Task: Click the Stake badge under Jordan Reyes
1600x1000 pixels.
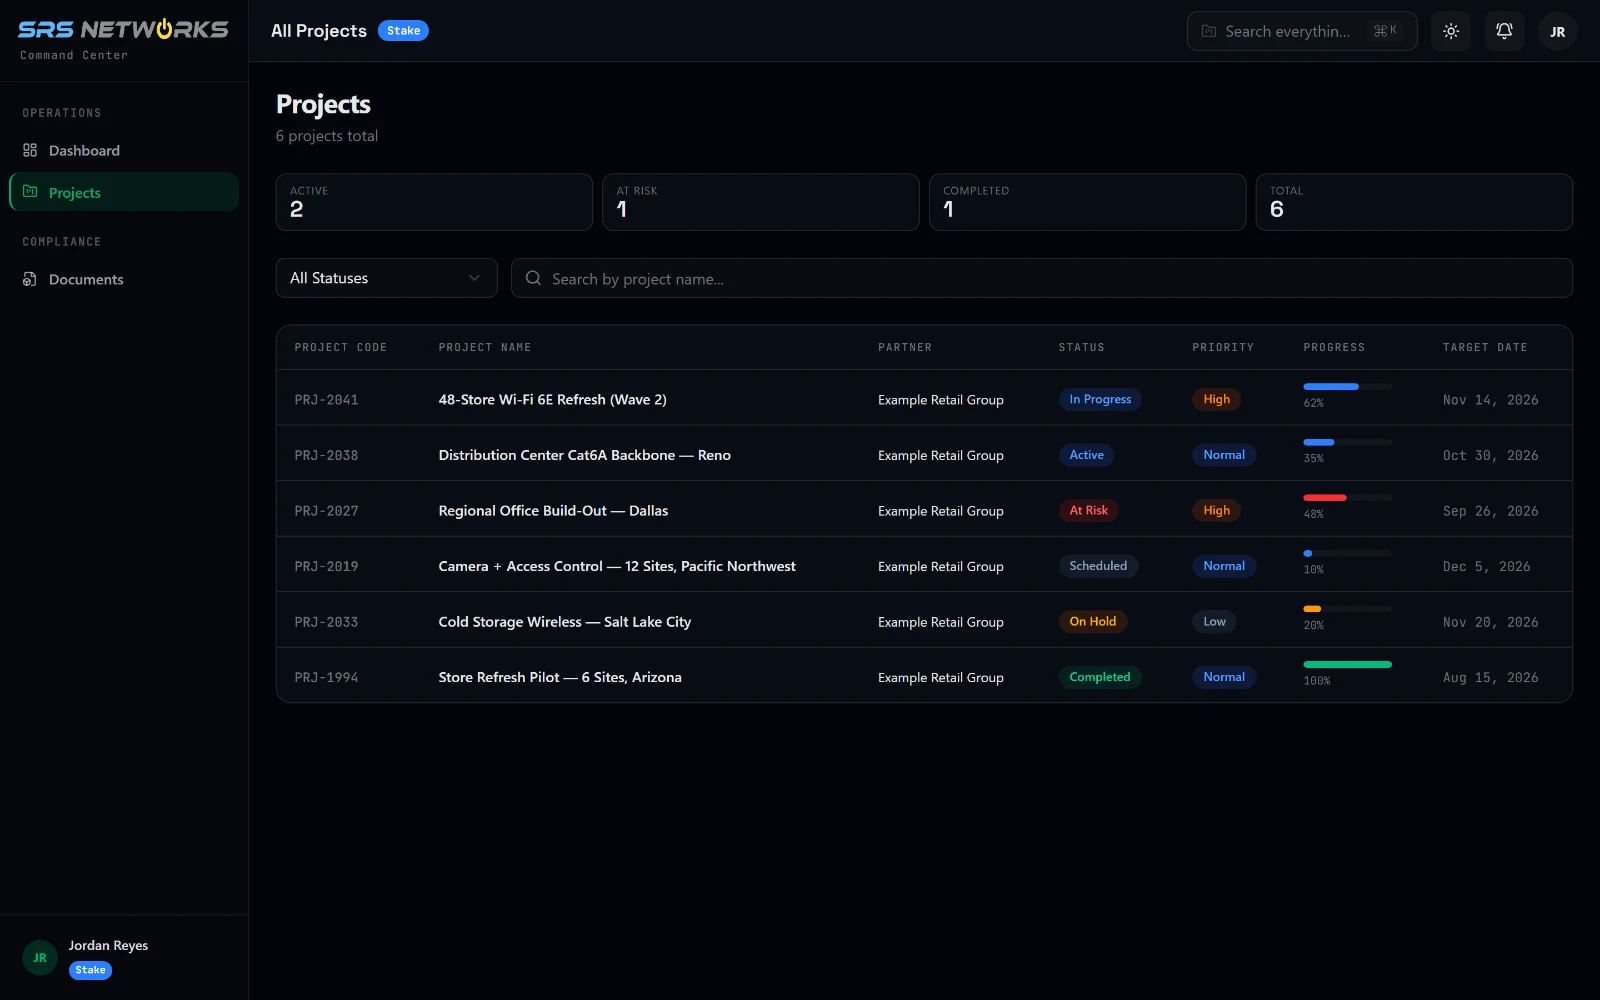Action: point(90,970)
